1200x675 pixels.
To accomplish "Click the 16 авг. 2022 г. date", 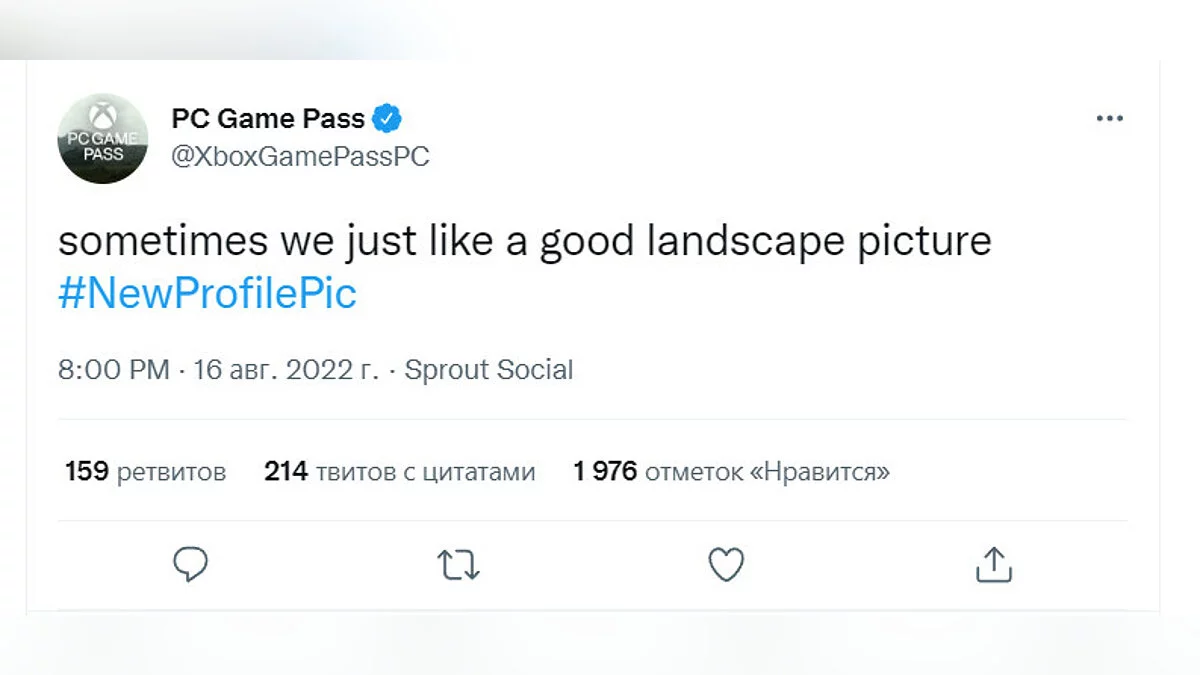I will (x=286, y=370).
